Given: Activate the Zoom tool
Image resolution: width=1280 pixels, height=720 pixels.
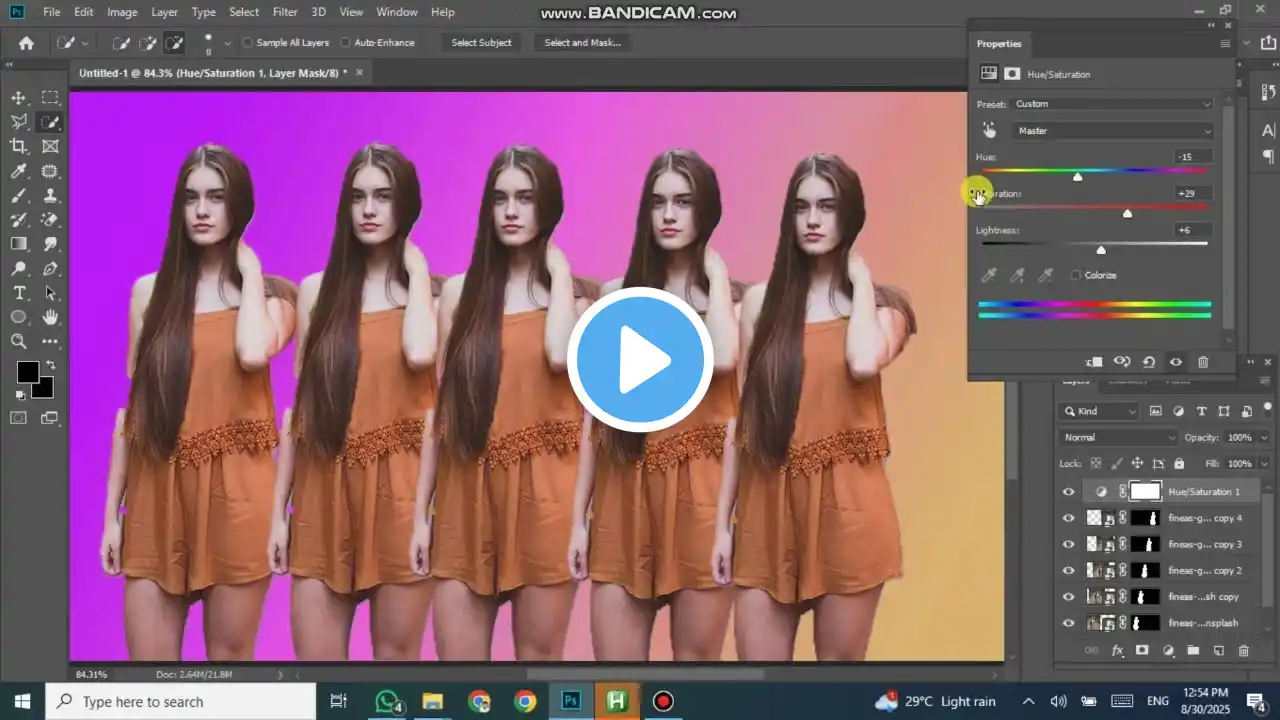Looking at the screenshot, I should (x=18, y=341).
